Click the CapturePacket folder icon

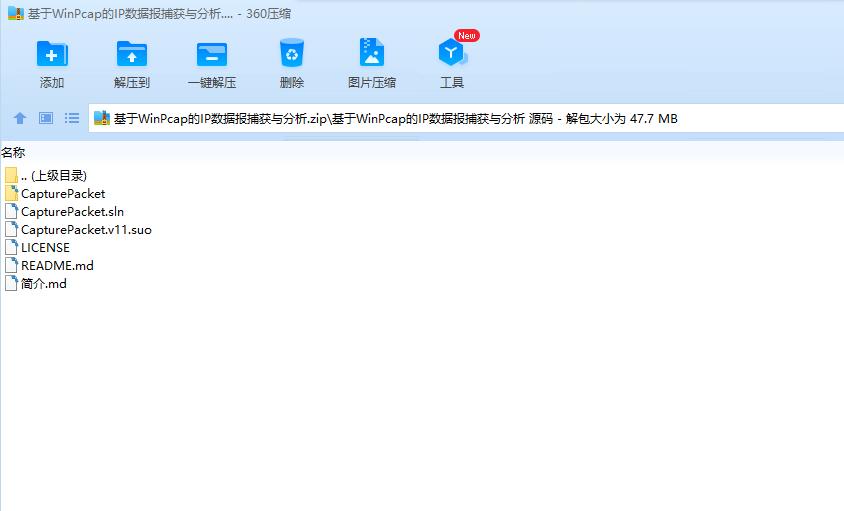(11, 193)
